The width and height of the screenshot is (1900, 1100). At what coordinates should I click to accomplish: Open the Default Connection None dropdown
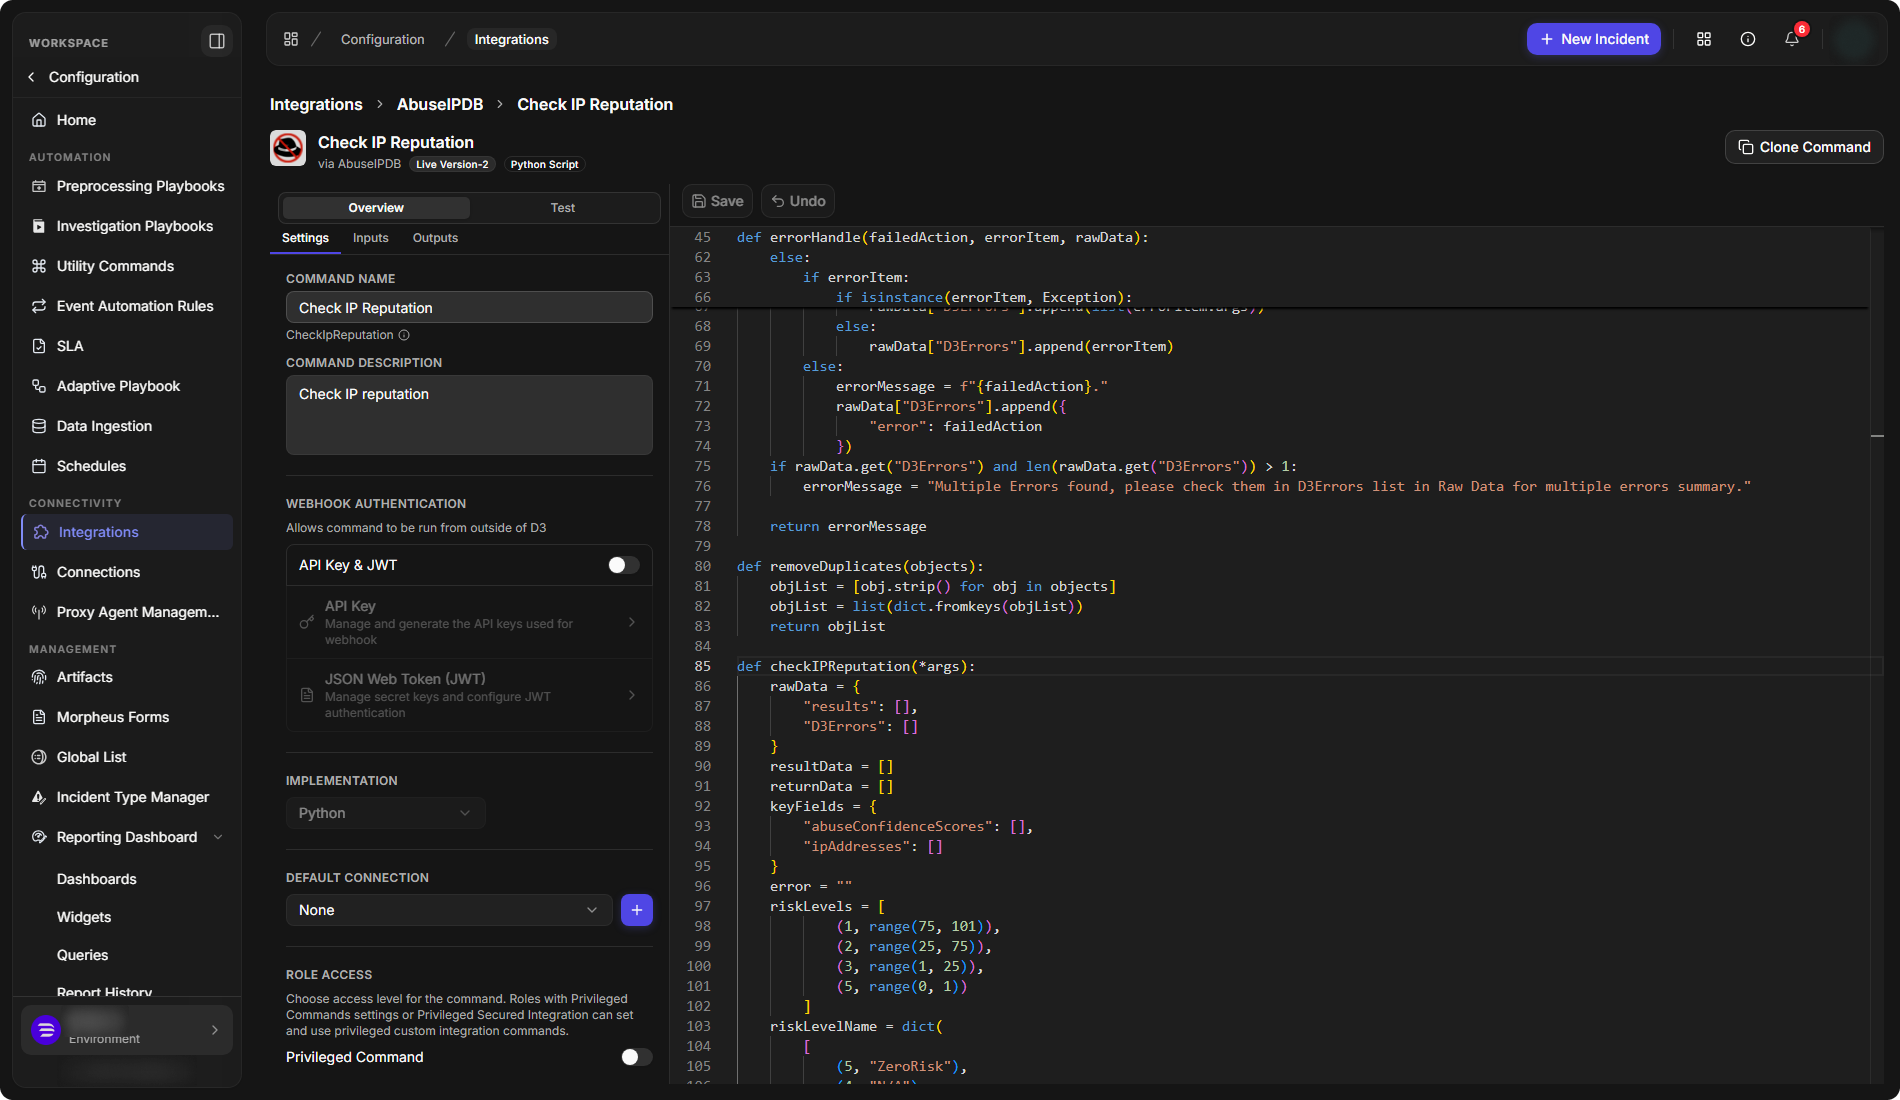tap(449, 910)
